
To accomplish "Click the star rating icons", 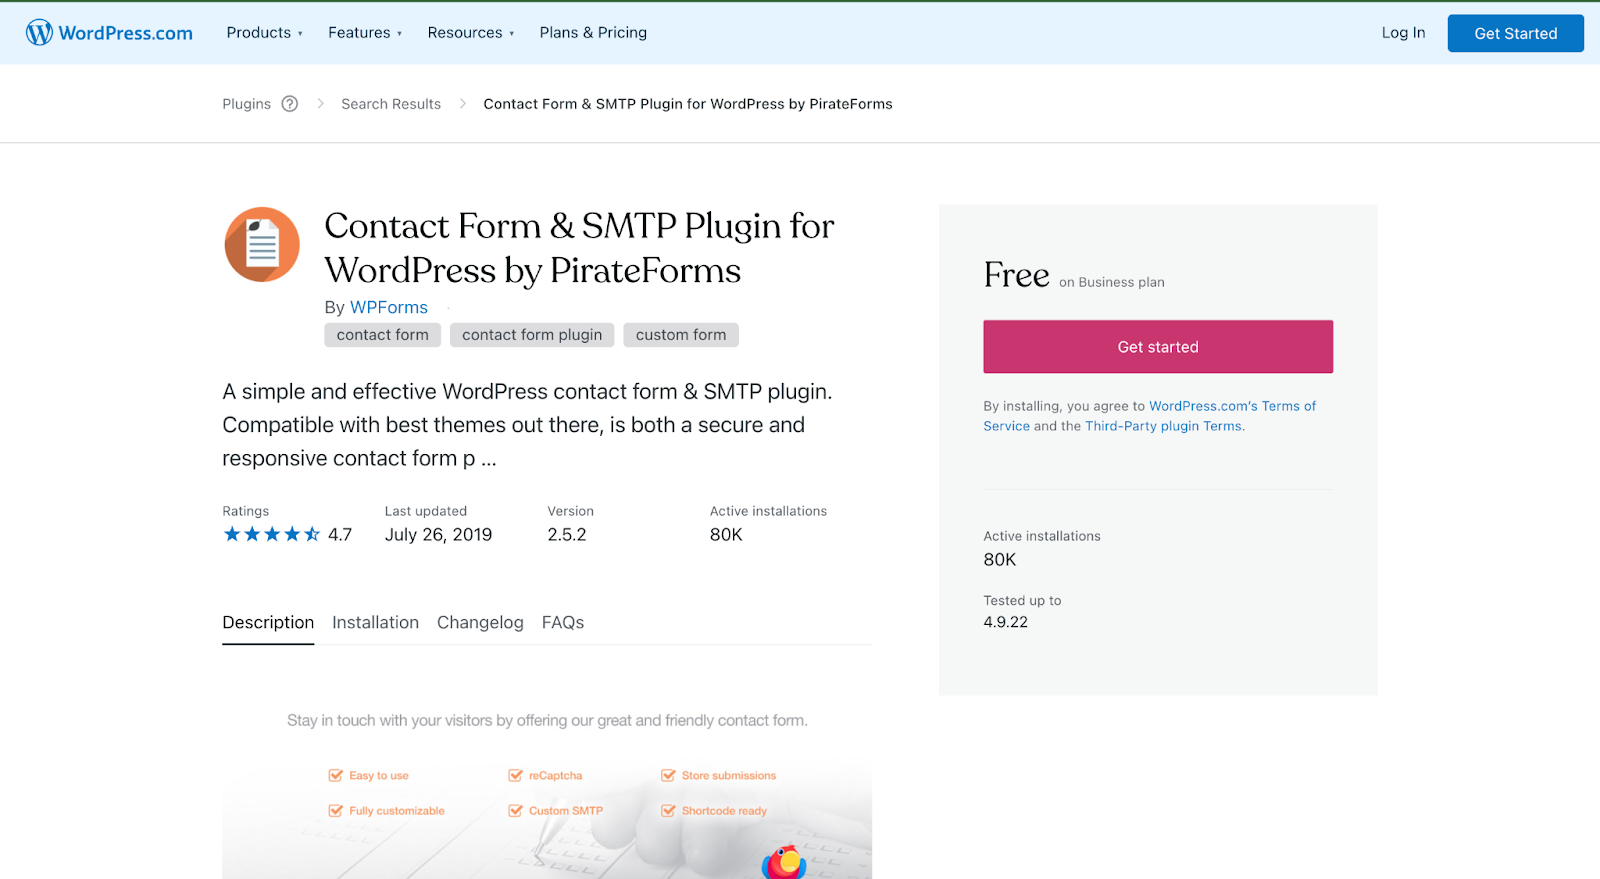I will click(x=271, y=535).
